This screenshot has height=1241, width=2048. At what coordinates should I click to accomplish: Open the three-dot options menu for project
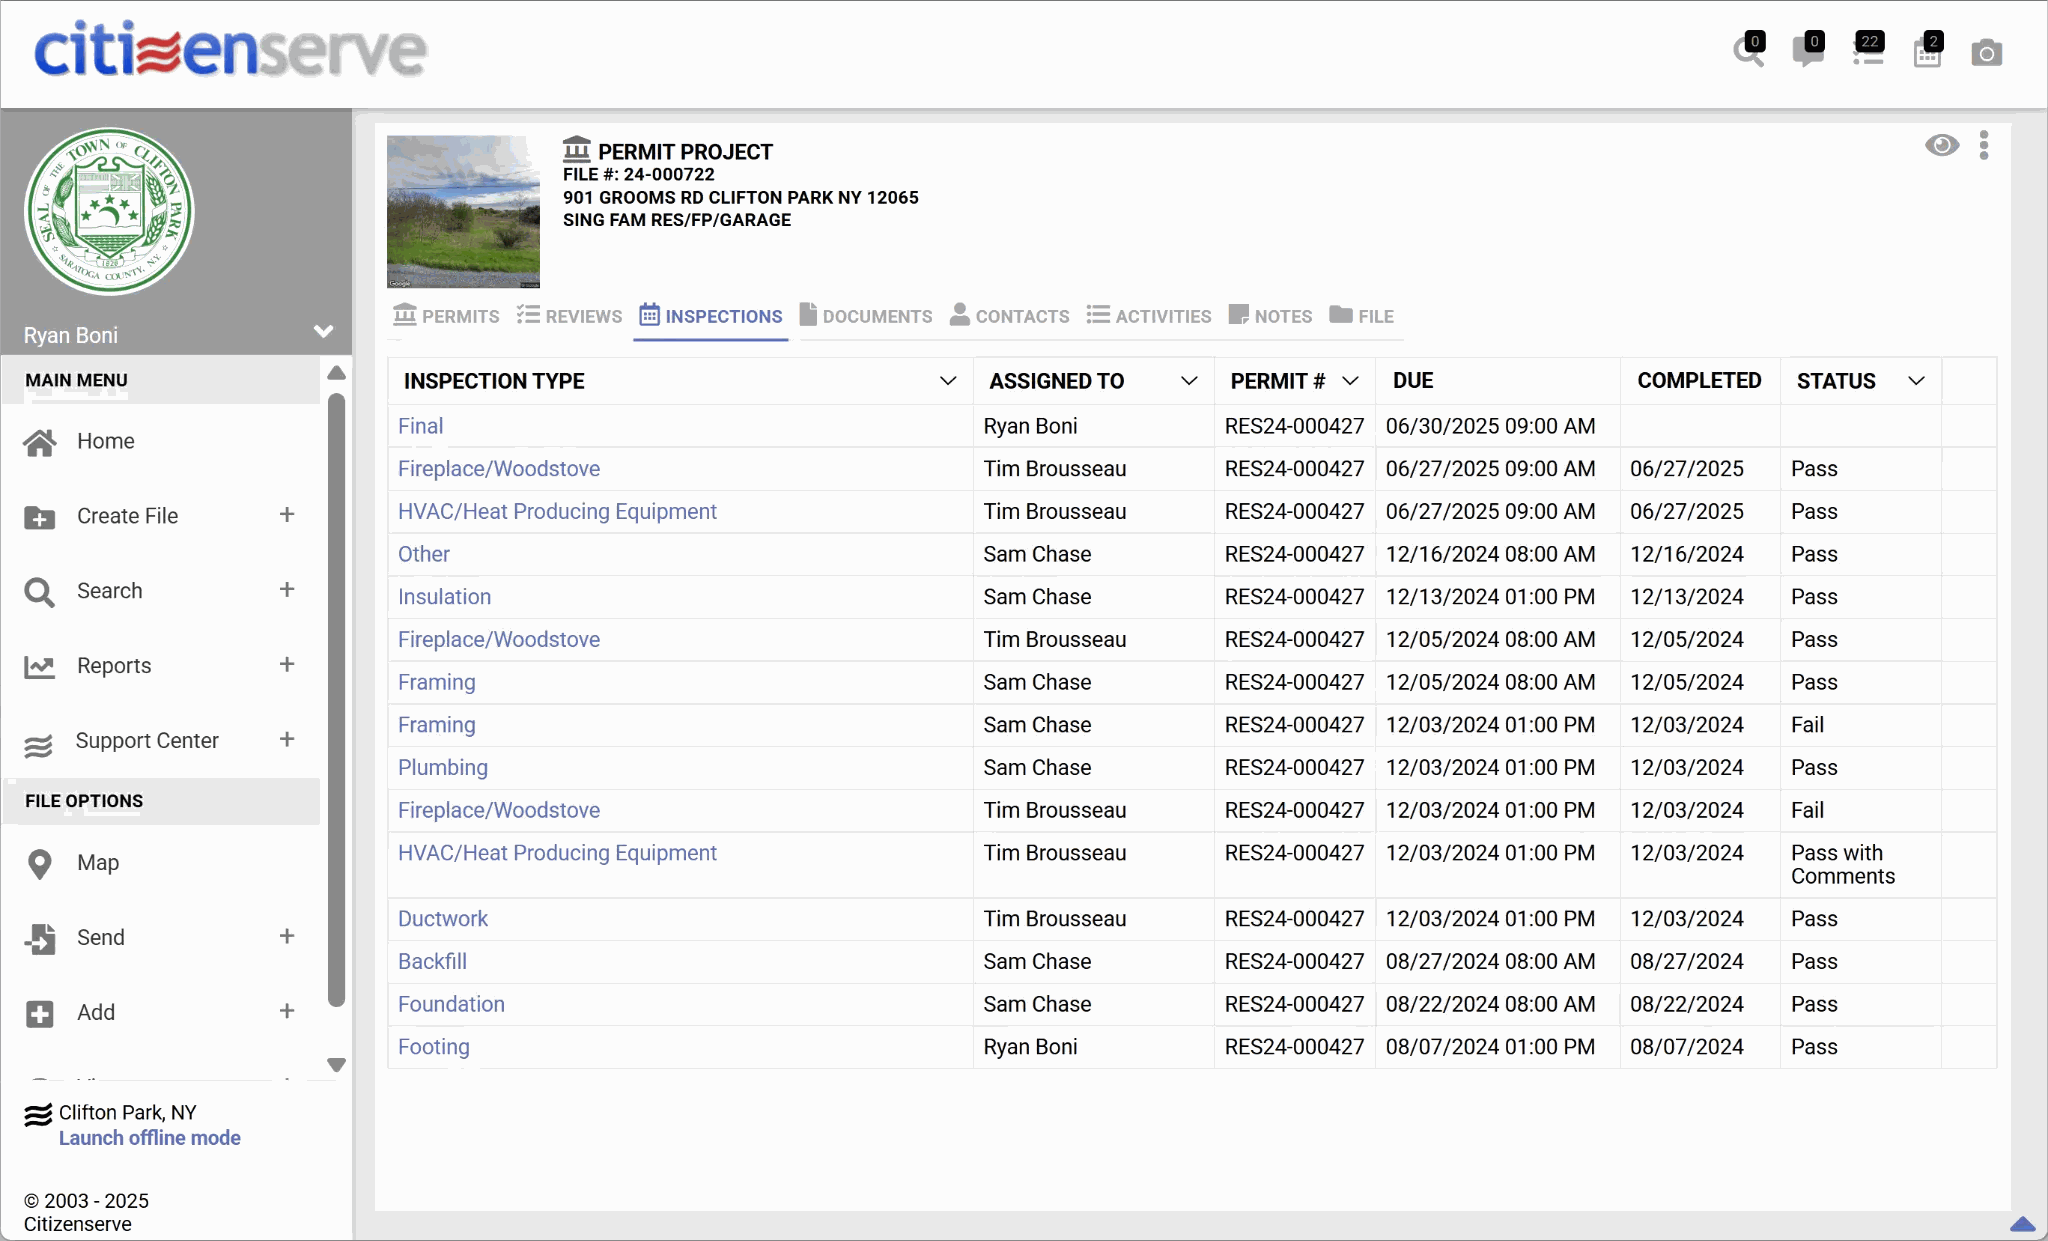point(1984,146)
